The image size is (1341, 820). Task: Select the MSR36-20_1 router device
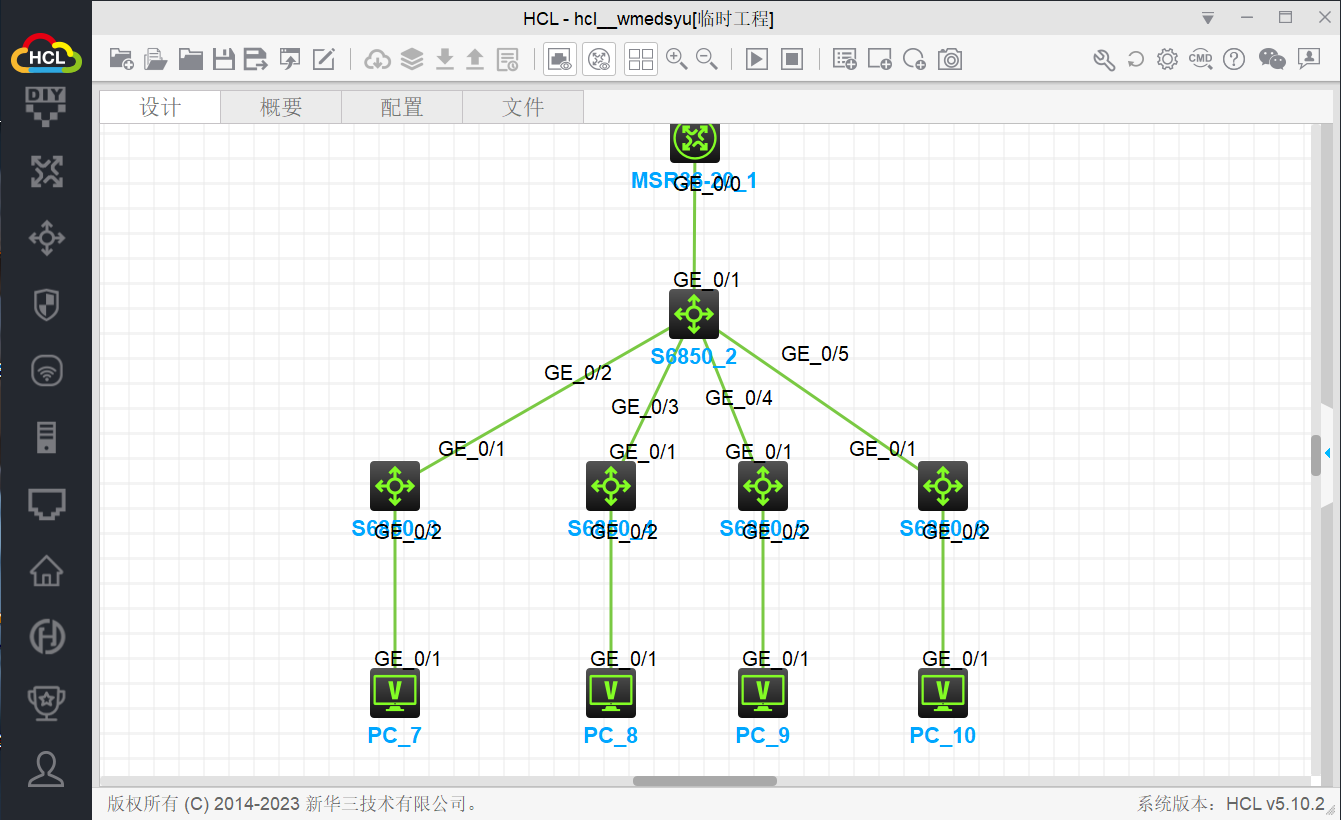695,142
